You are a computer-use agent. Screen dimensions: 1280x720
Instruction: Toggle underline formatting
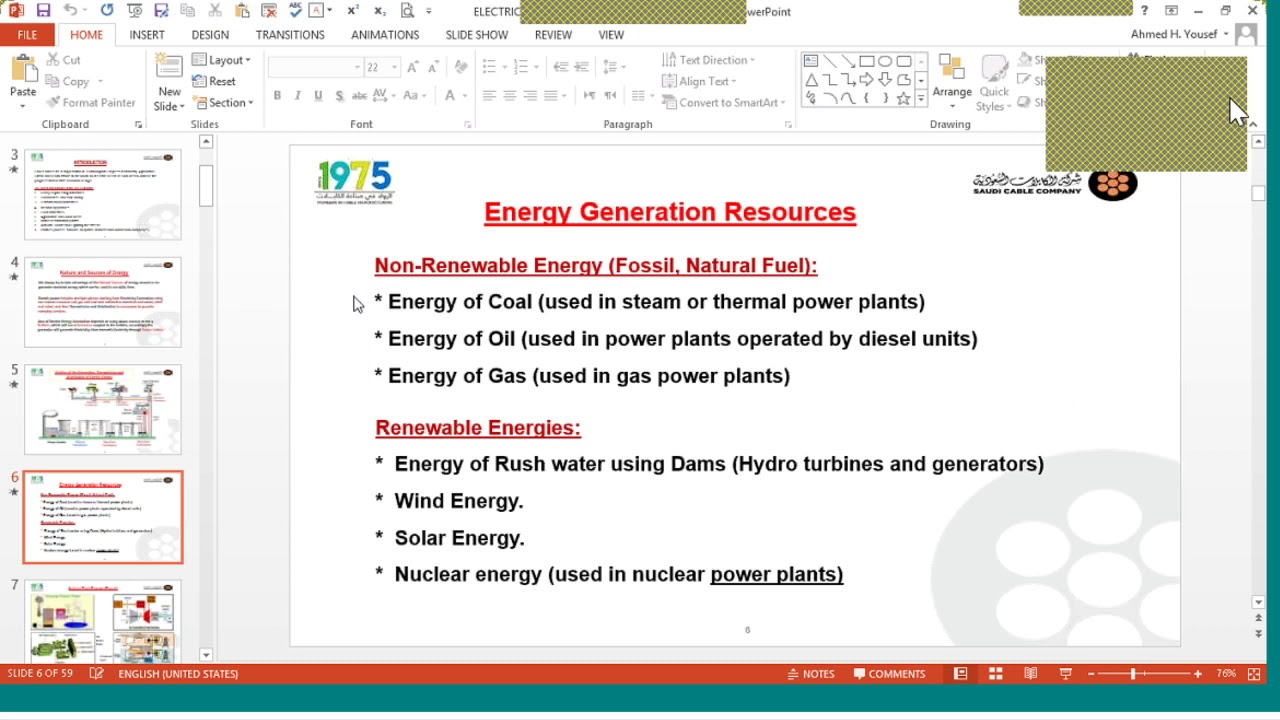[x=318, y=96]
